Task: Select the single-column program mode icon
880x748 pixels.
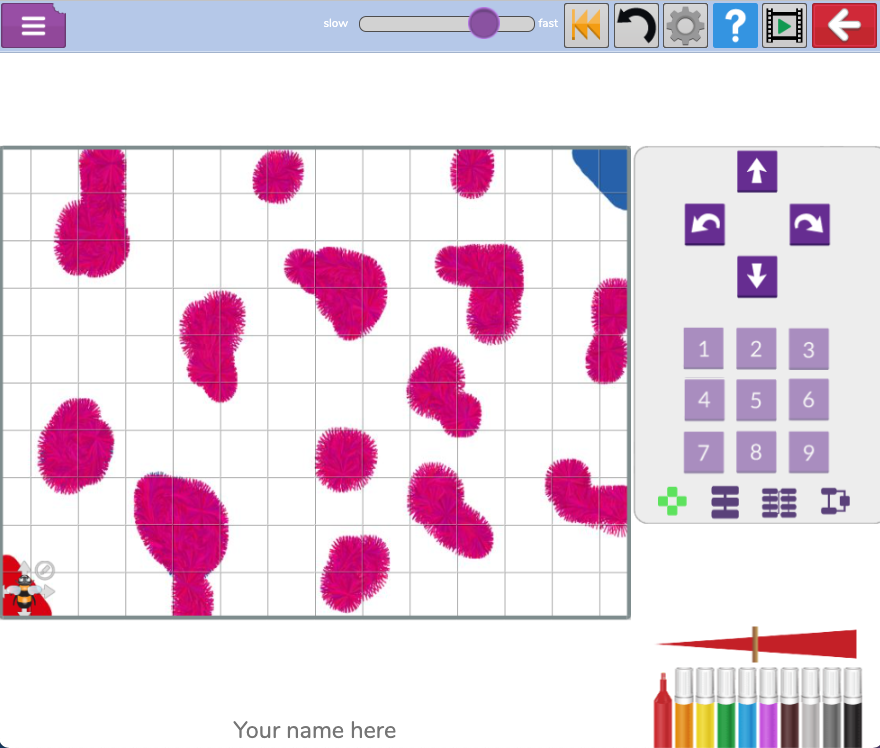Action: (725, 502)
